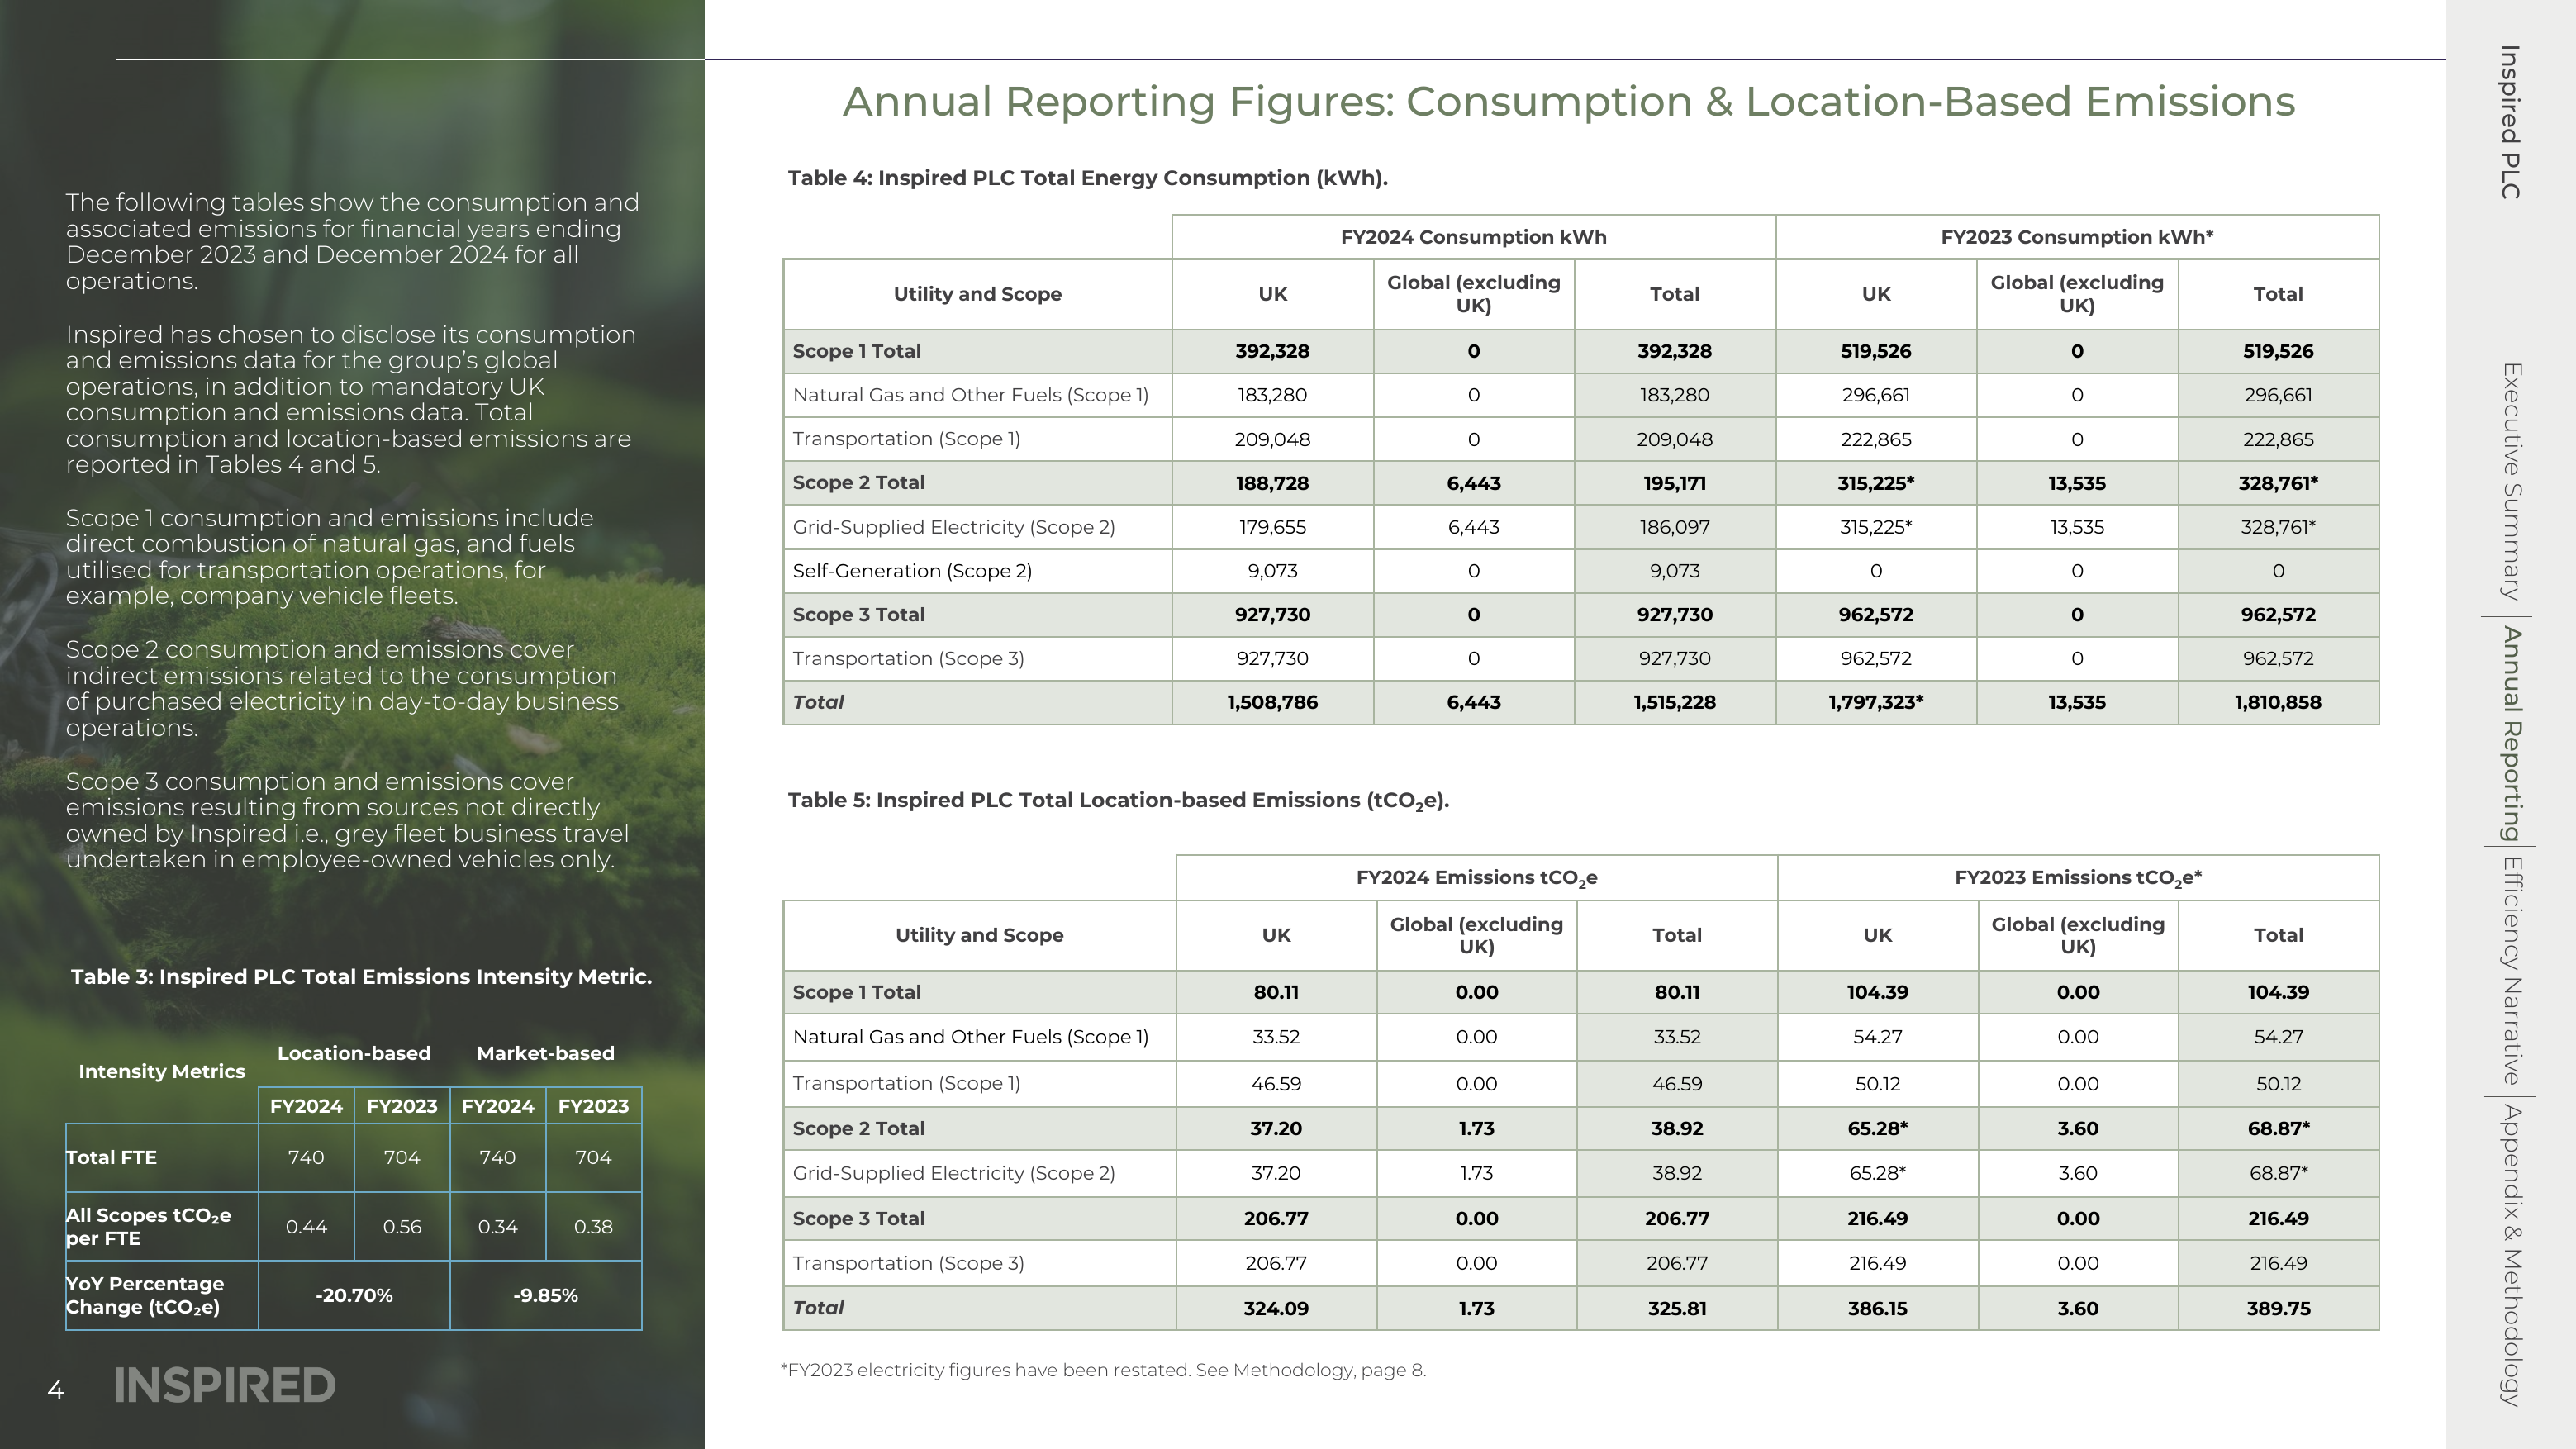Image resolution: width=2576 pixels, height=1449 pixels.
Task: Select the FY2023 Consumption kWh* header
Action: pyautogui.click(x=2077, y=237)
